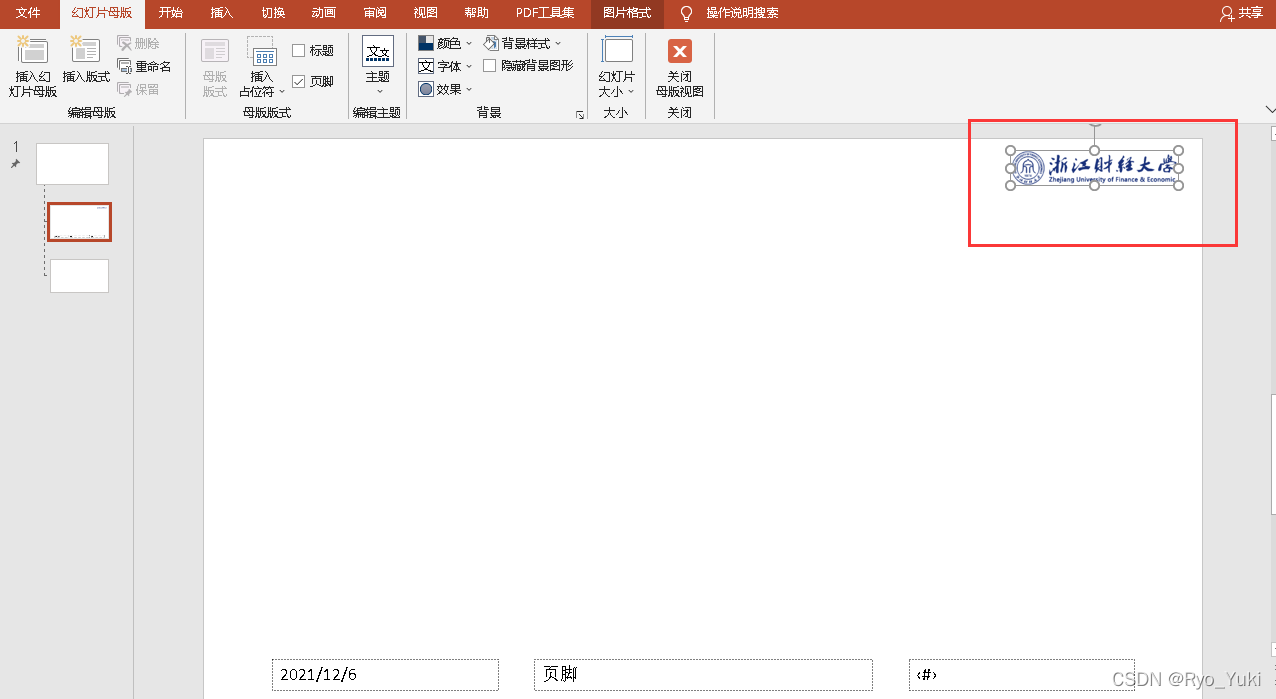Open the Background group dialog launcher
Screen dimensions: 1276x699
pos(580,116)
